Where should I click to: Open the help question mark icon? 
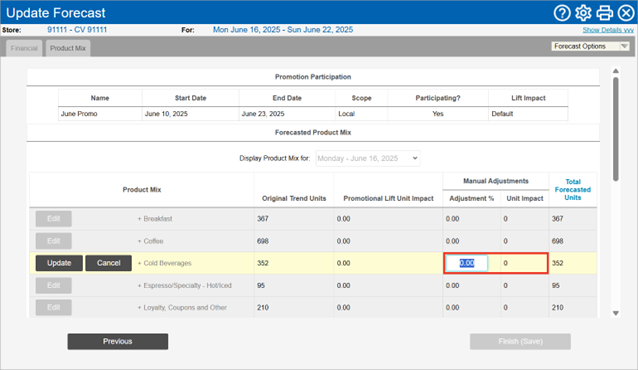pos(562,13)
